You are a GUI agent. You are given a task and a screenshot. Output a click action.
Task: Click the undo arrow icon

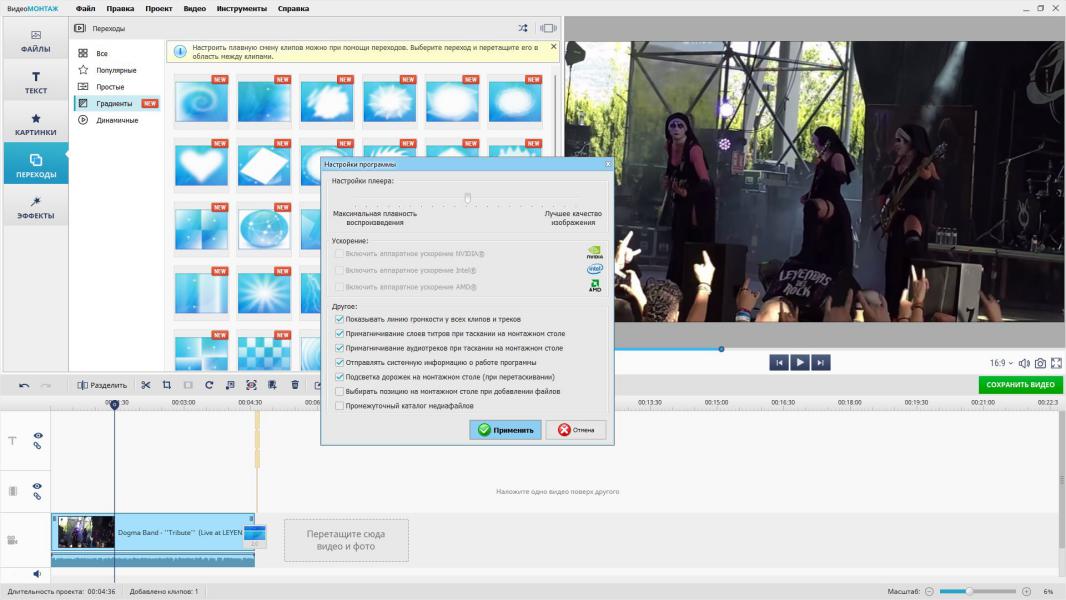24,385
